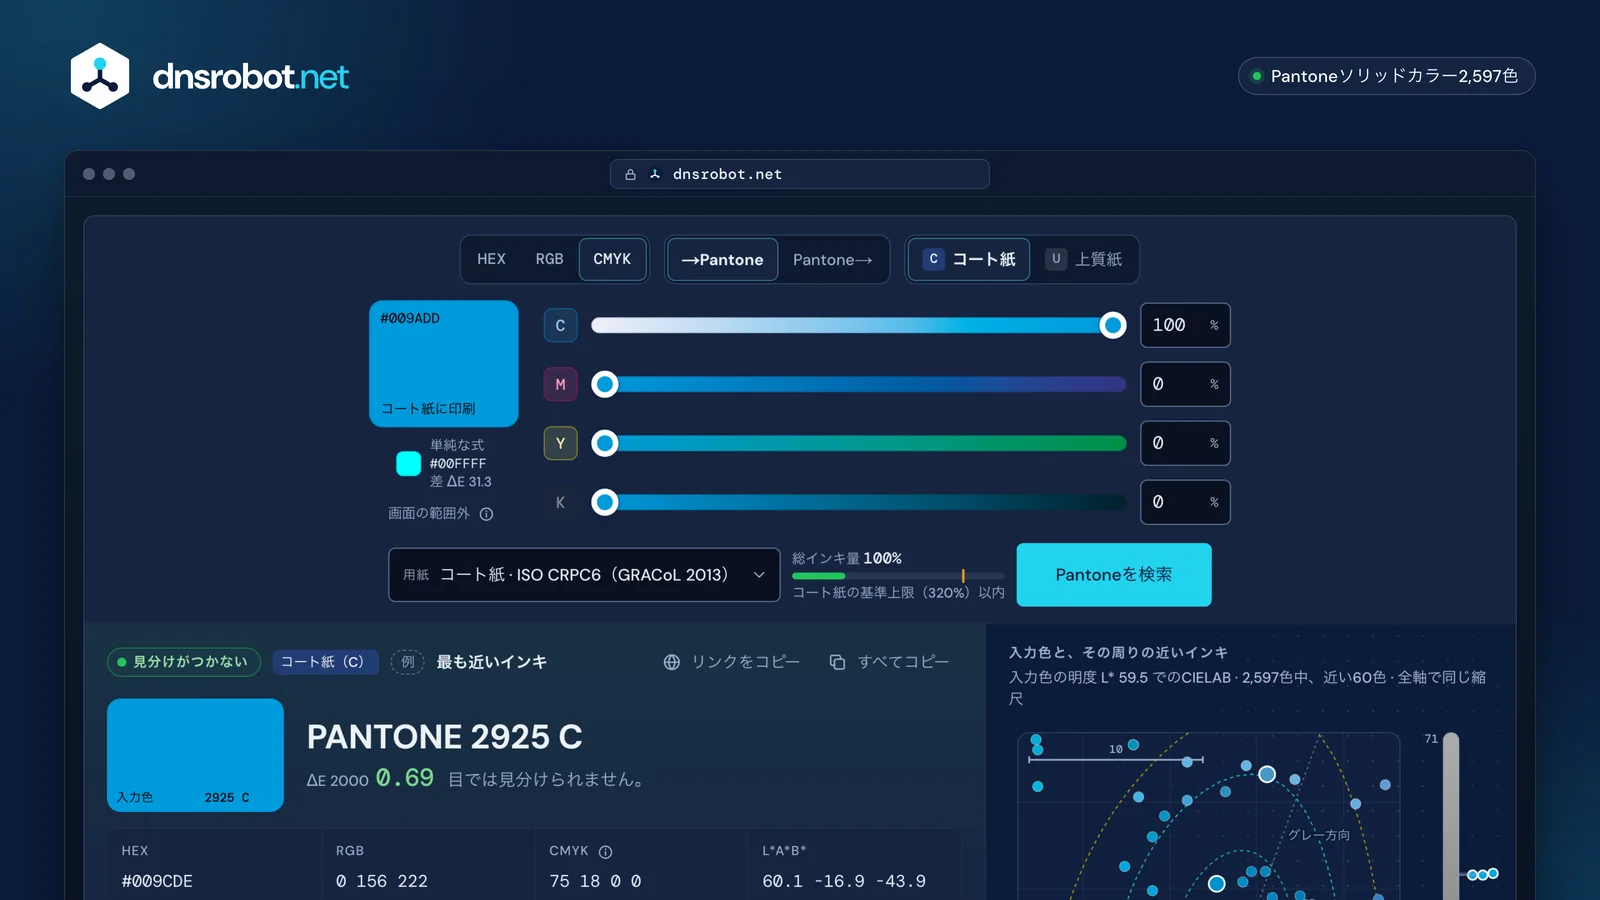Screen dimensions: 1600x900
Task: Click the yellow slider handle
Action: (x=605, y=443)
